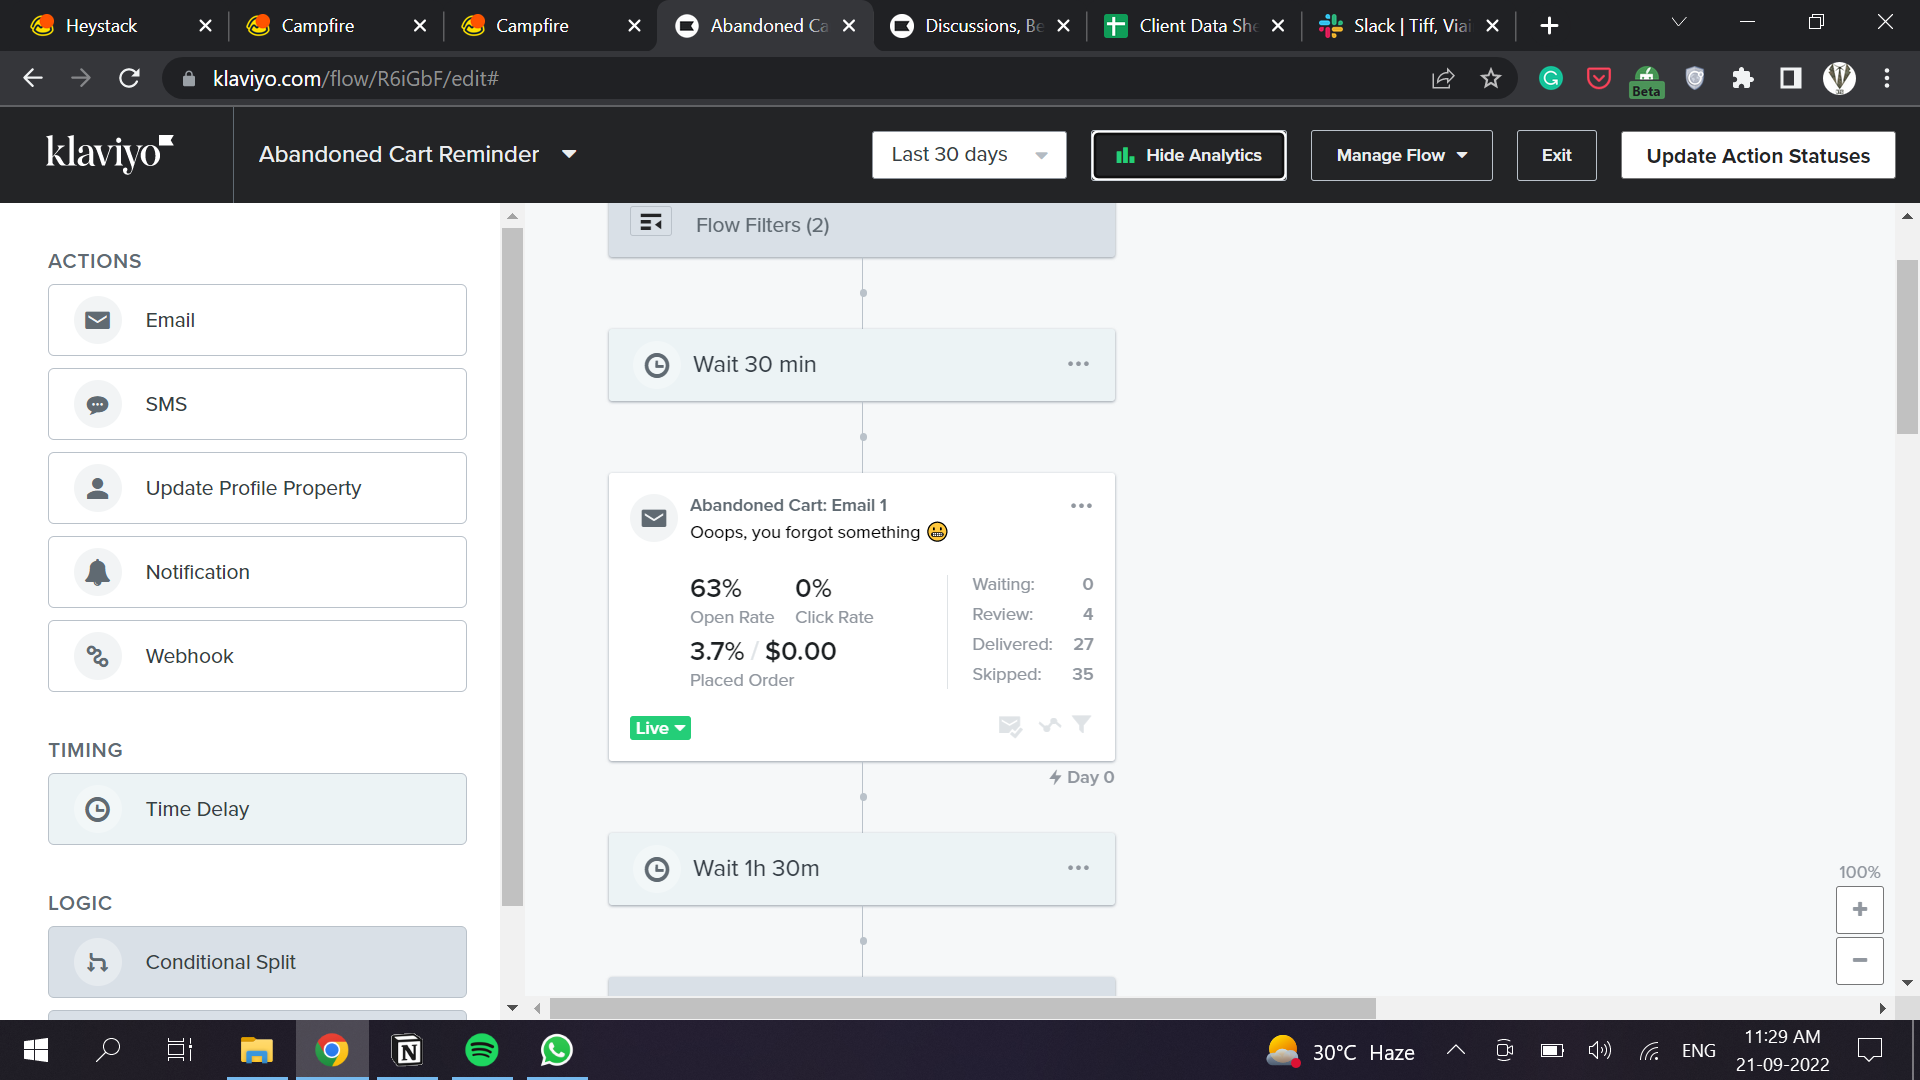
Task: Click the smart sending icon on Email 1 card
Action: pyautogui.click(x=1010, y=726)
